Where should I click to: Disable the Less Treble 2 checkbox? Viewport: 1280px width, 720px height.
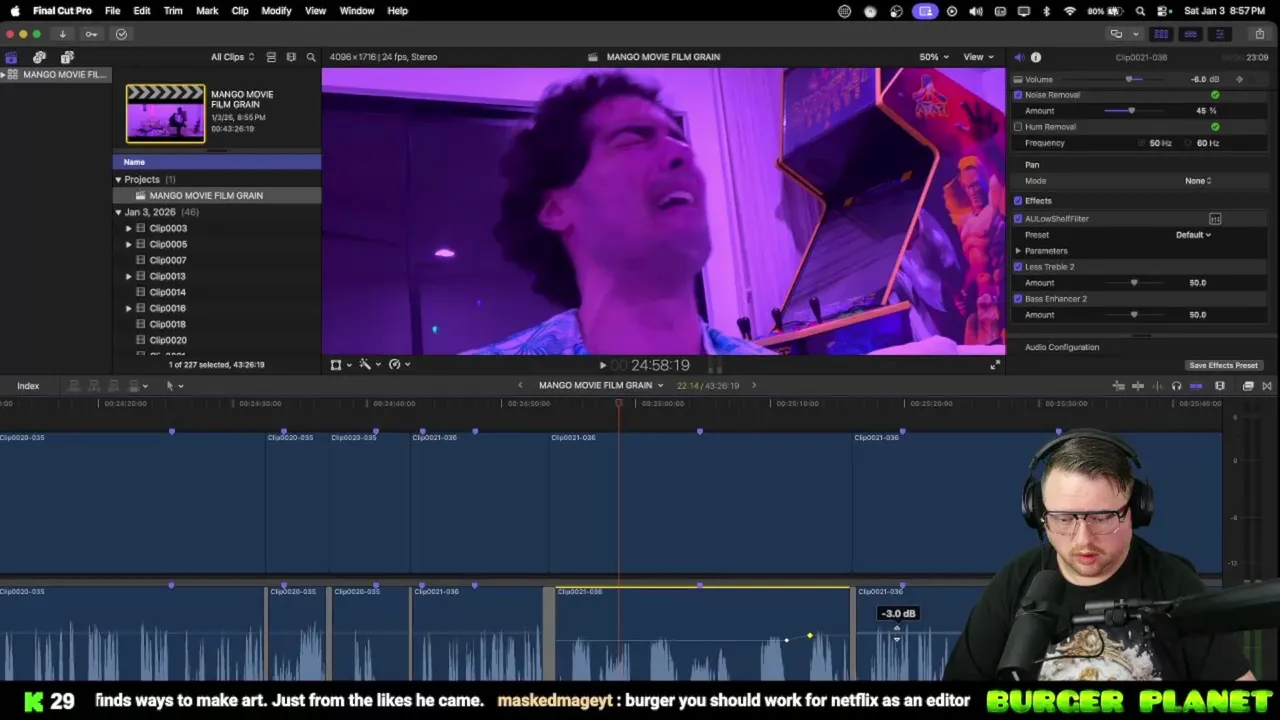(1018, 267)
